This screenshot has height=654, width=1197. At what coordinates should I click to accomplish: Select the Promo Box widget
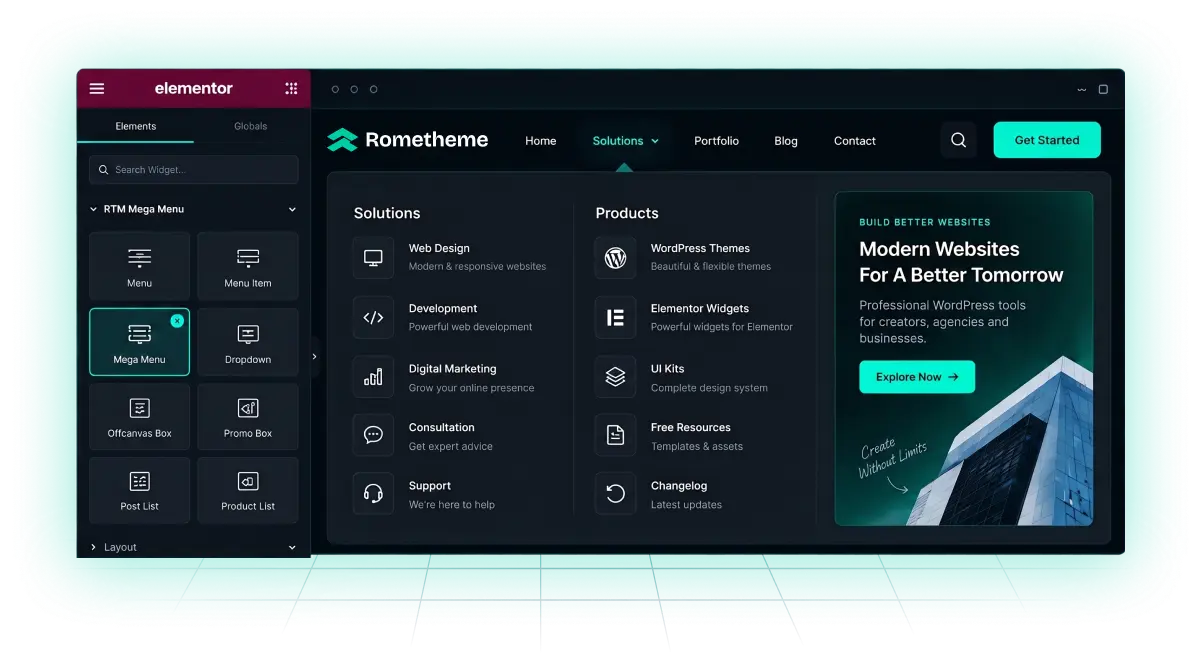pyautogui.click(x=247, y=417)
